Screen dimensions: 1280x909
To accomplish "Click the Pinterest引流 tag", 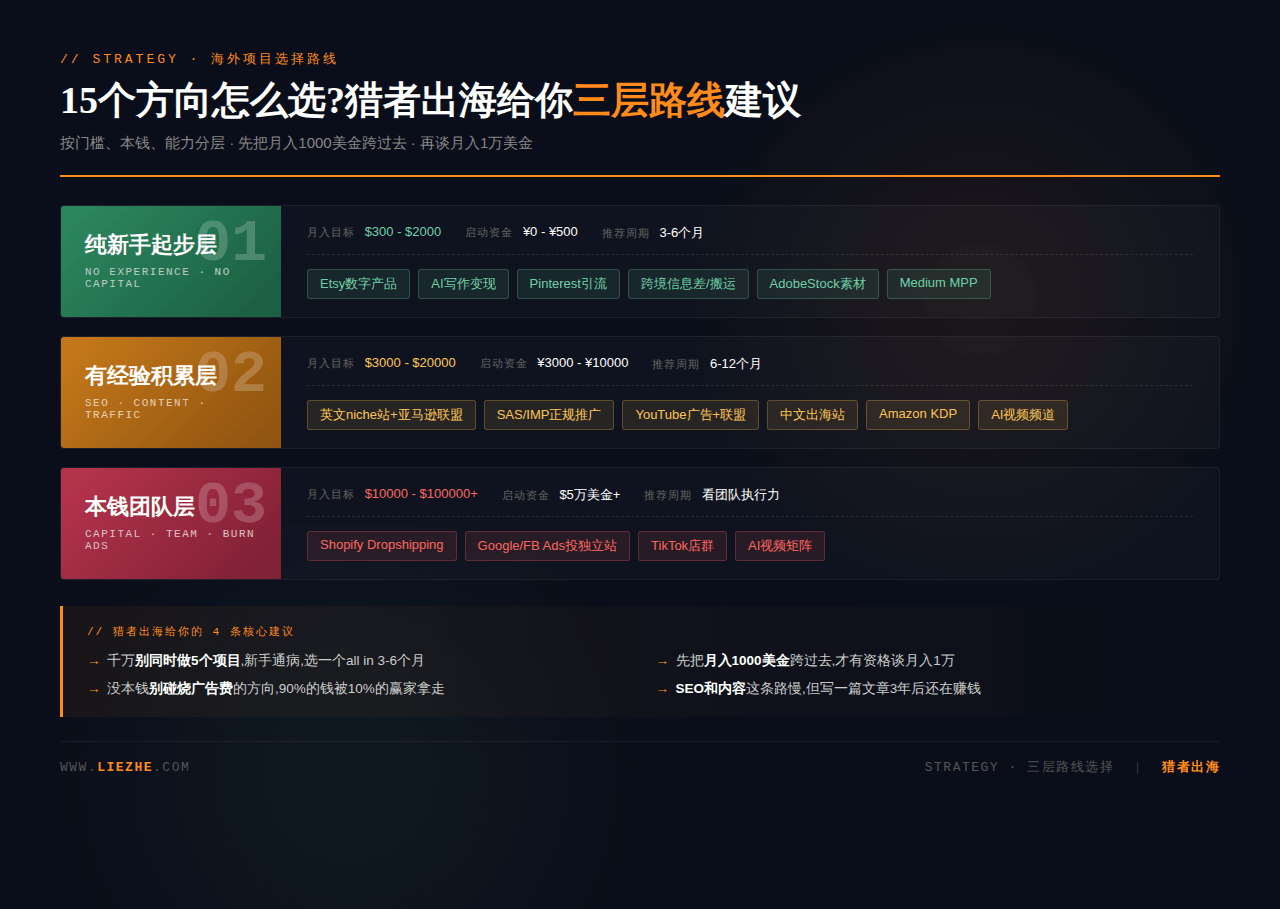I will pyautogui.click(x=568, y=284).
